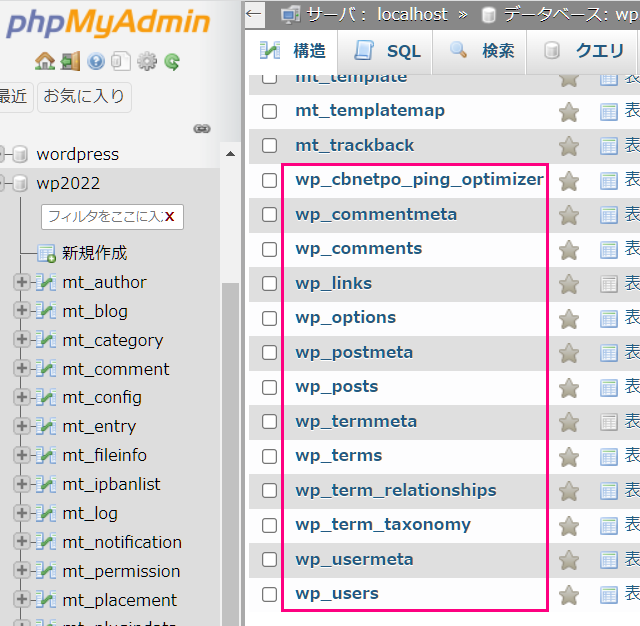640x626 pixels.
Task: Clear the filter with red X
Action: pos(170,217)
